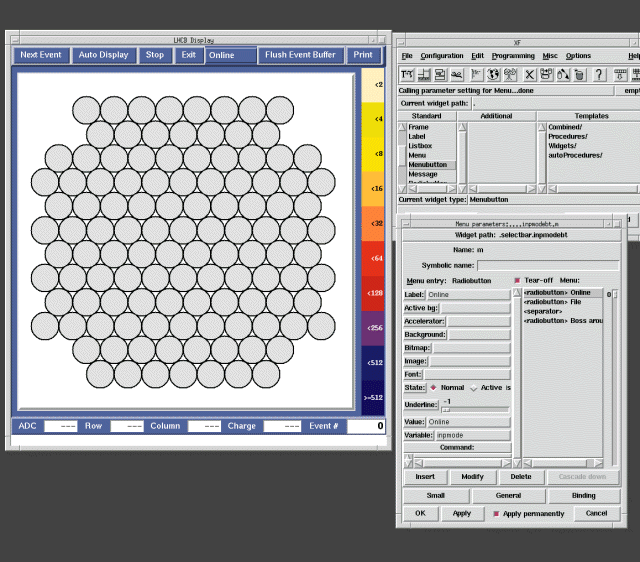This screenshot has height=562, width=640.
Task: Click the Flush Event Buffer button
Action: 300,55
